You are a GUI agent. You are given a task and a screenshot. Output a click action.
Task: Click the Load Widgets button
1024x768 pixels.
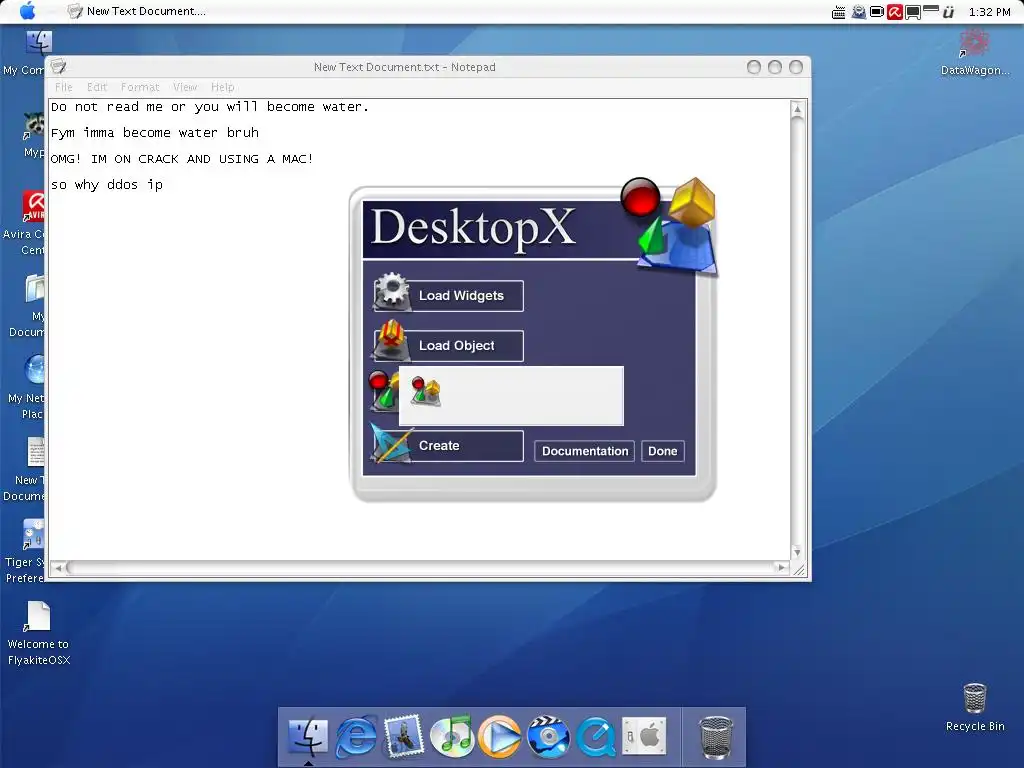tap(469, 296)
